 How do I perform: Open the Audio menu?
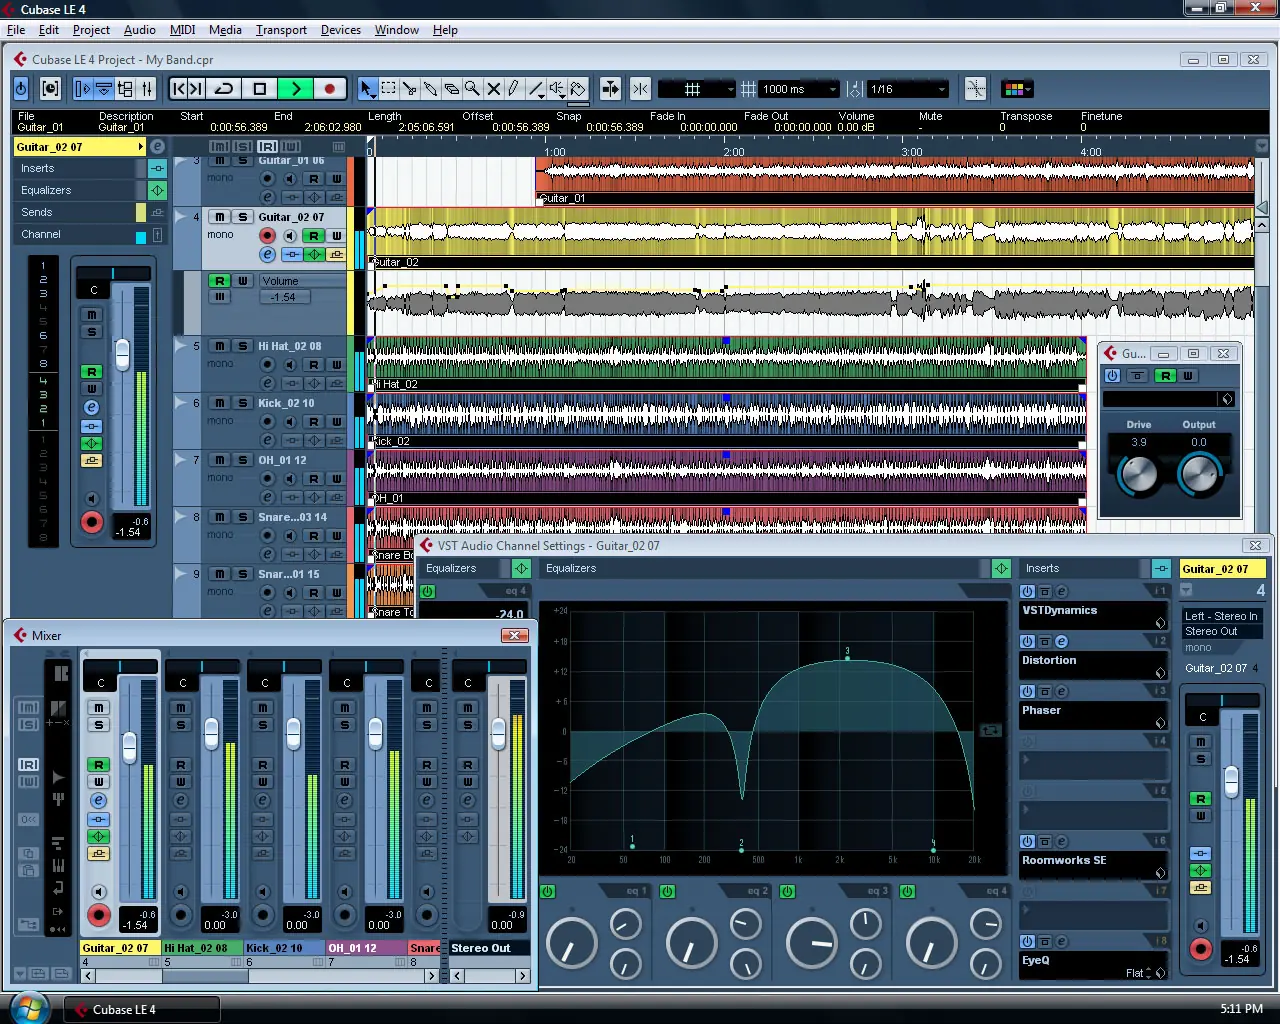(x=139, y=30)
